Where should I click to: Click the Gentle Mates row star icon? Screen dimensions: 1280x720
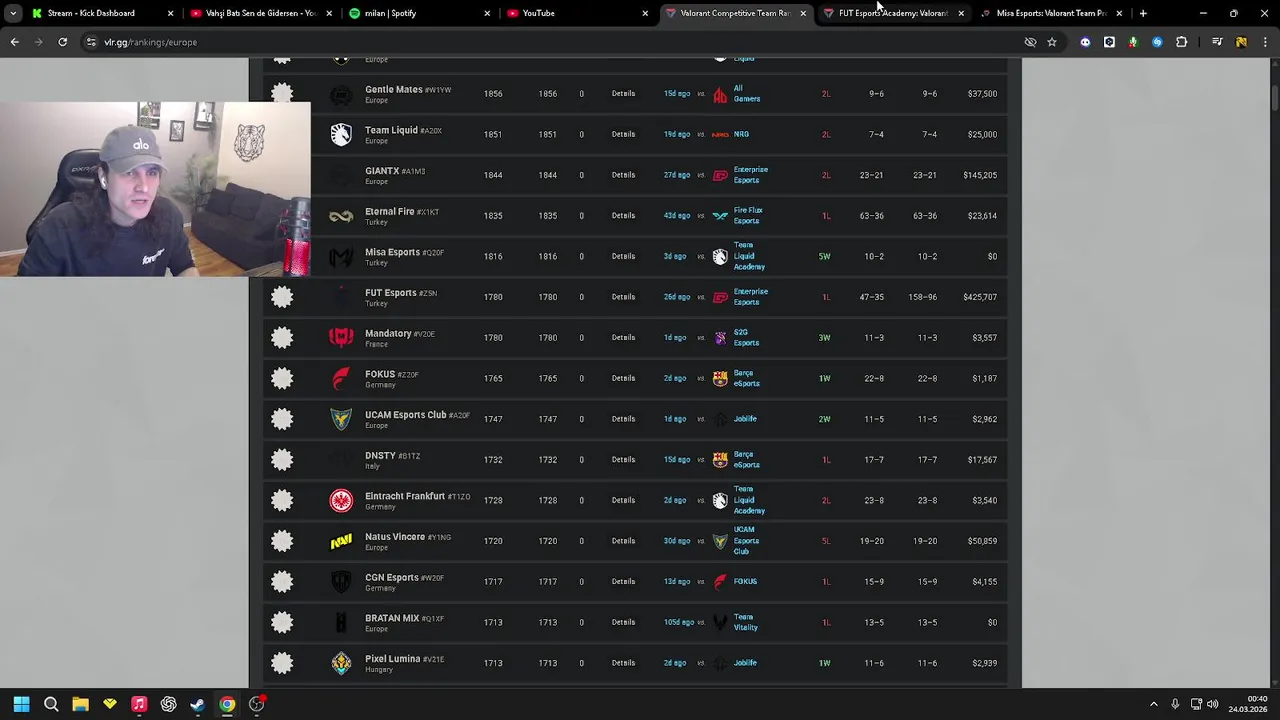[282, 93]
